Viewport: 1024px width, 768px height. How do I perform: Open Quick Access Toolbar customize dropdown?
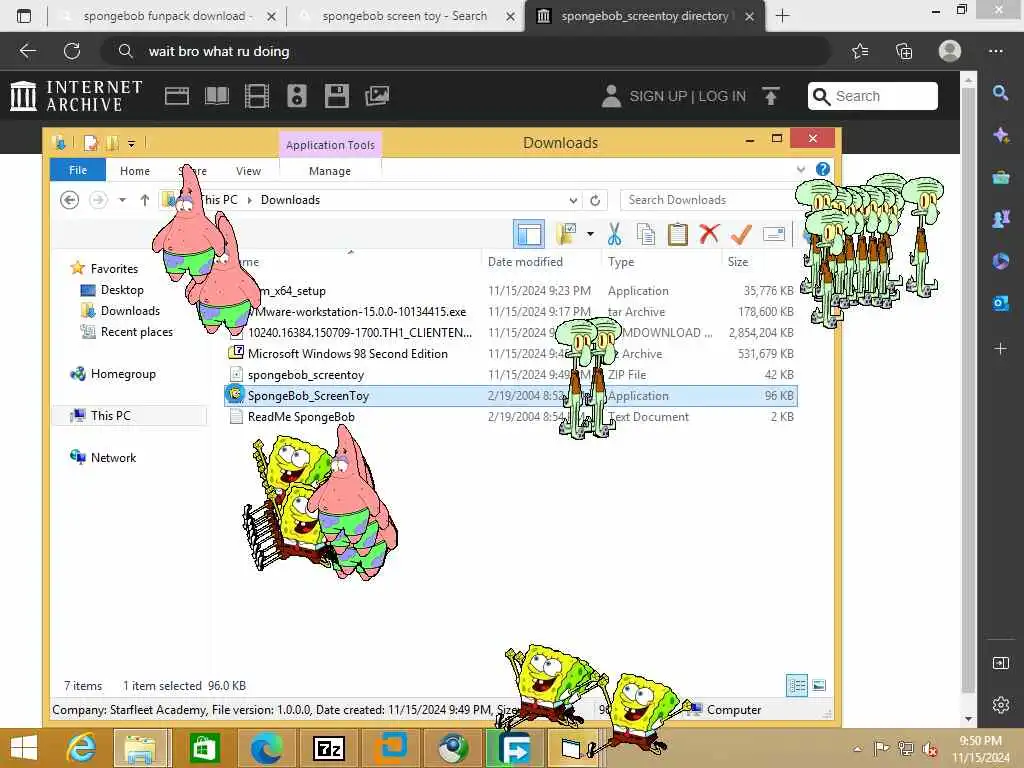click(x=131, y=143)
